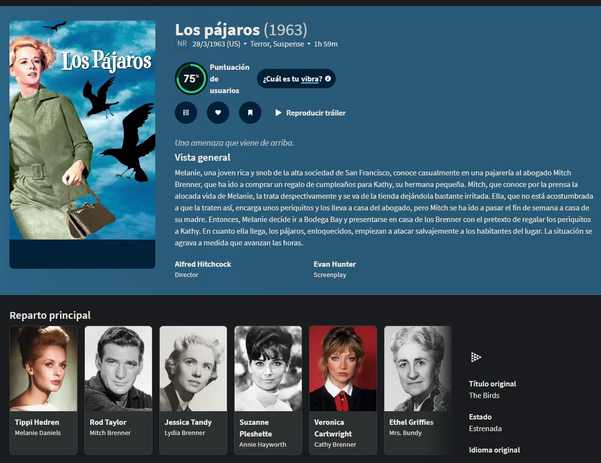Click Los Pájaros movie poster
Viewport: 601px width, 463px height.
click(x=82, y=130)
